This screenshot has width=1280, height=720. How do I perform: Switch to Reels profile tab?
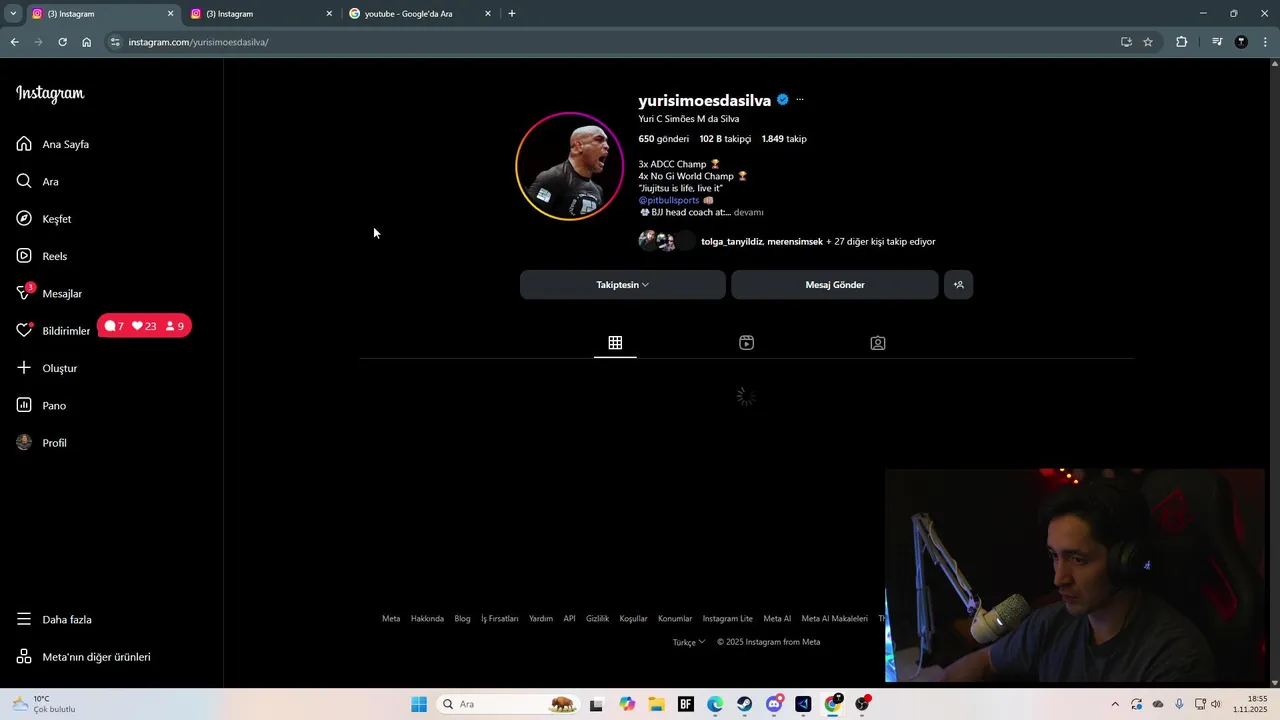click(x=746, y=343)
